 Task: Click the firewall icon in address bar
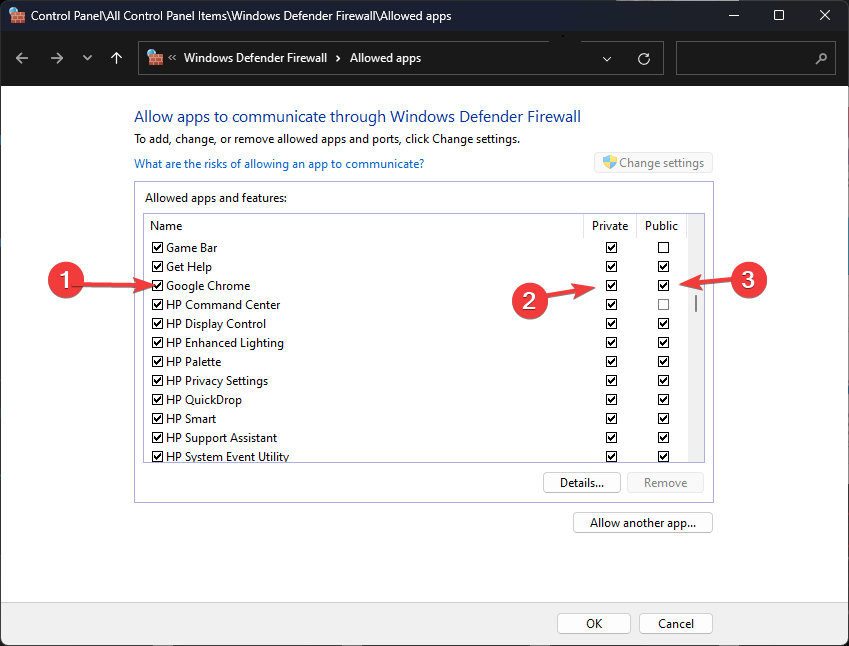click(x=155, y=57)
